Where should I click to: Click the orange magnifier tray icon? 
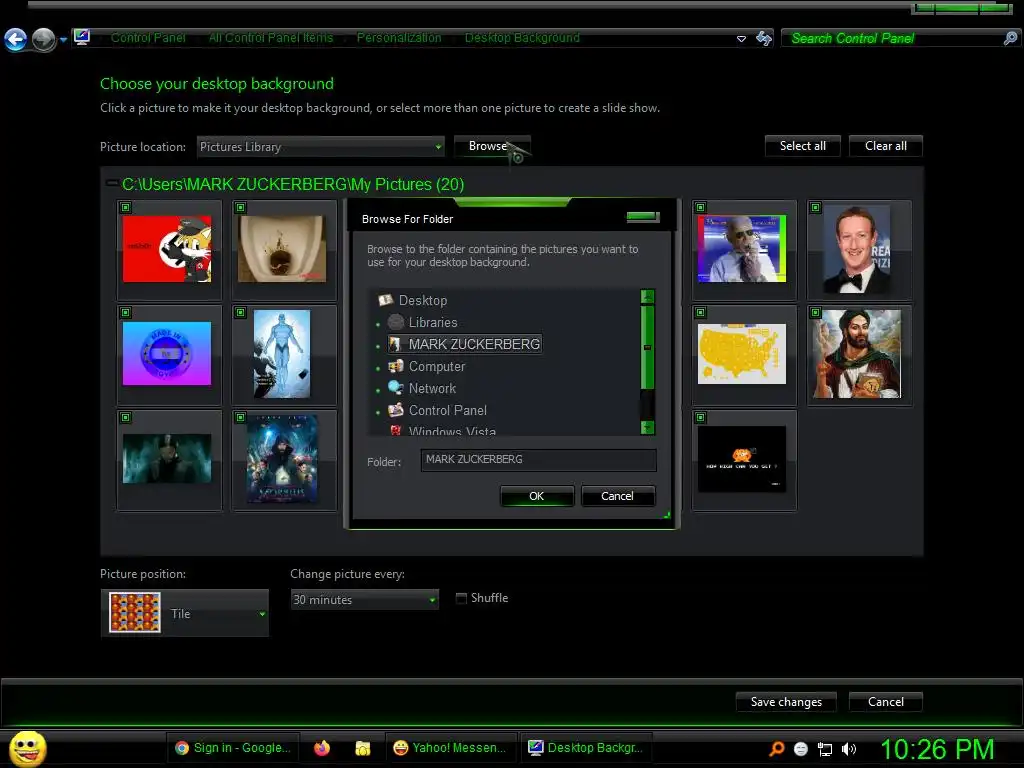776,748
